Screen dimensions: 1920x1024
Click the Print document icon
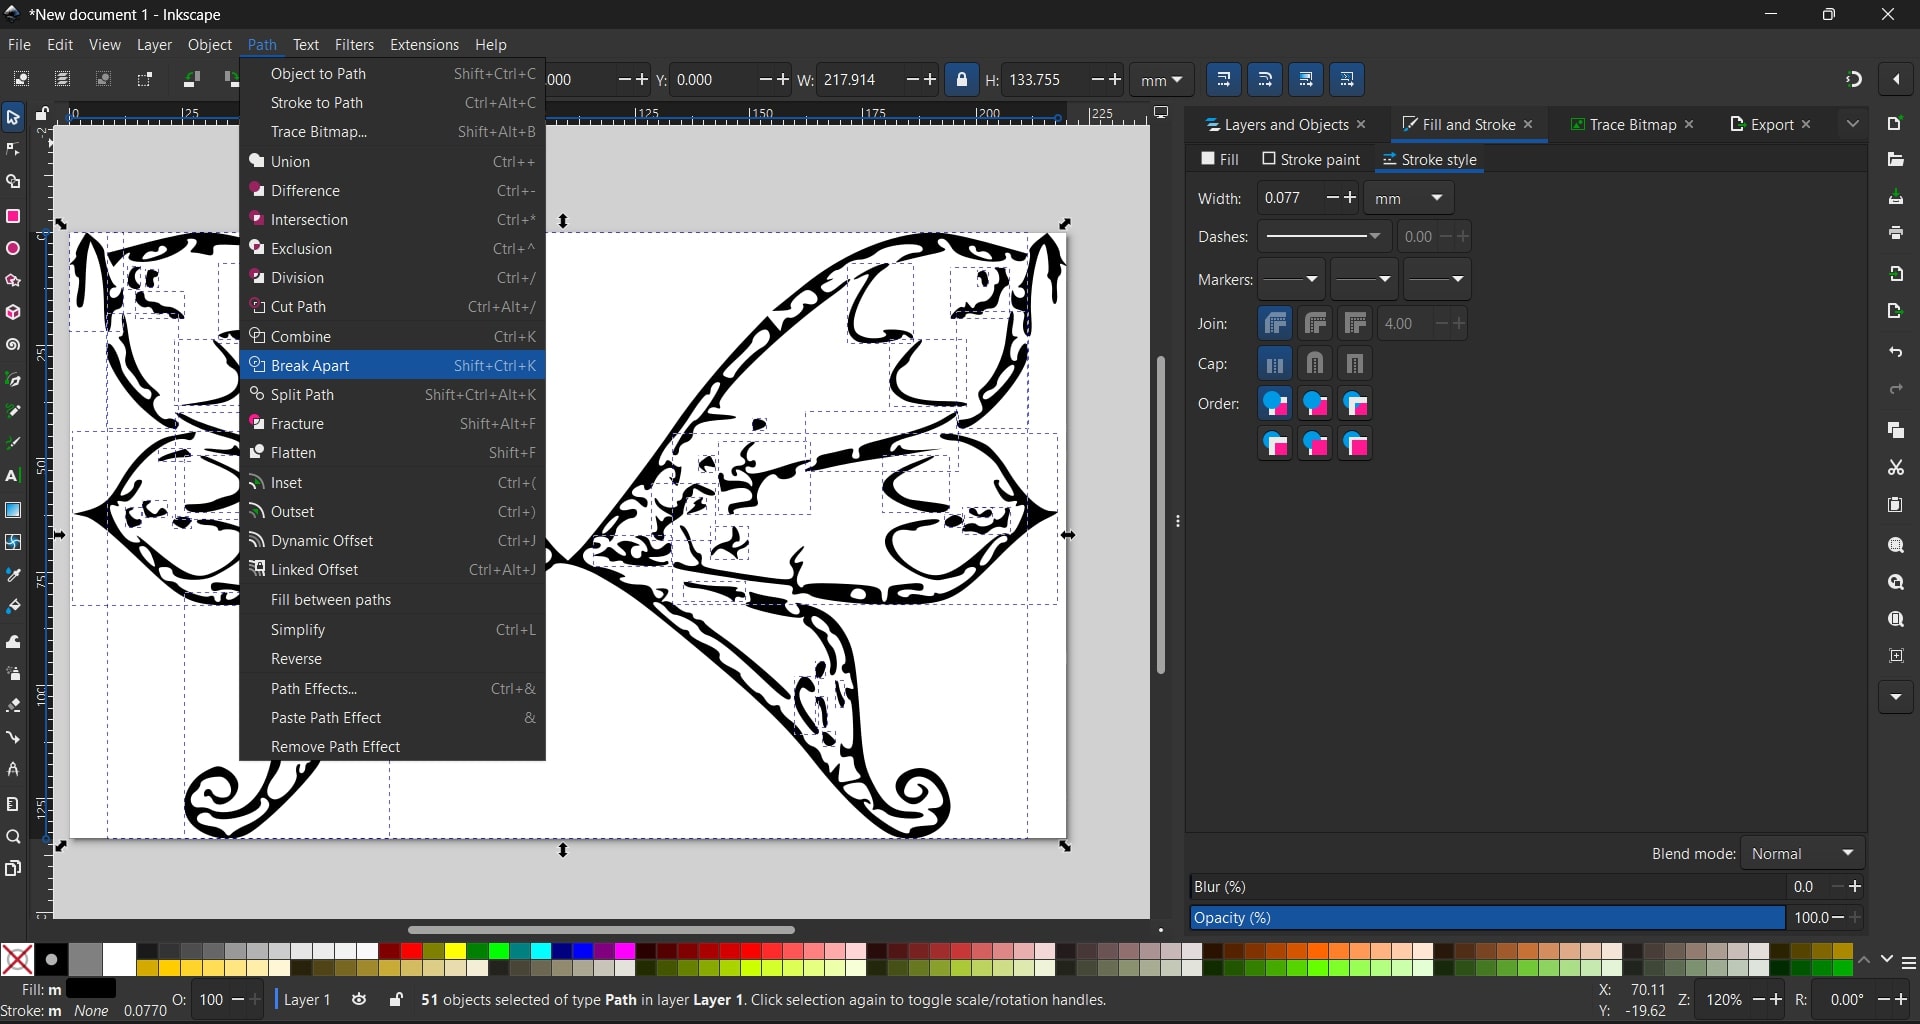click(x=1896, y=233)
